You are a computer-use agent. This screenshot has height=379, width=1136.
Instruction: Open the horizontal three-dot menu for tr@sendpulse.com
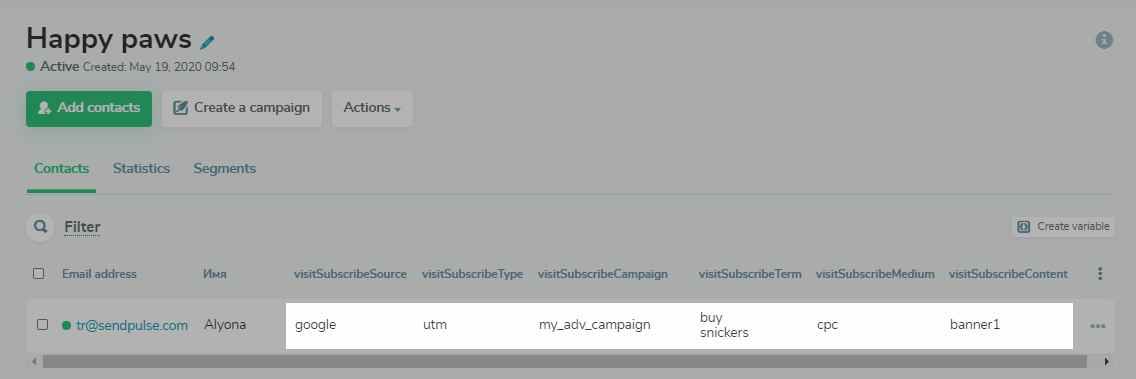[1098, 326]
